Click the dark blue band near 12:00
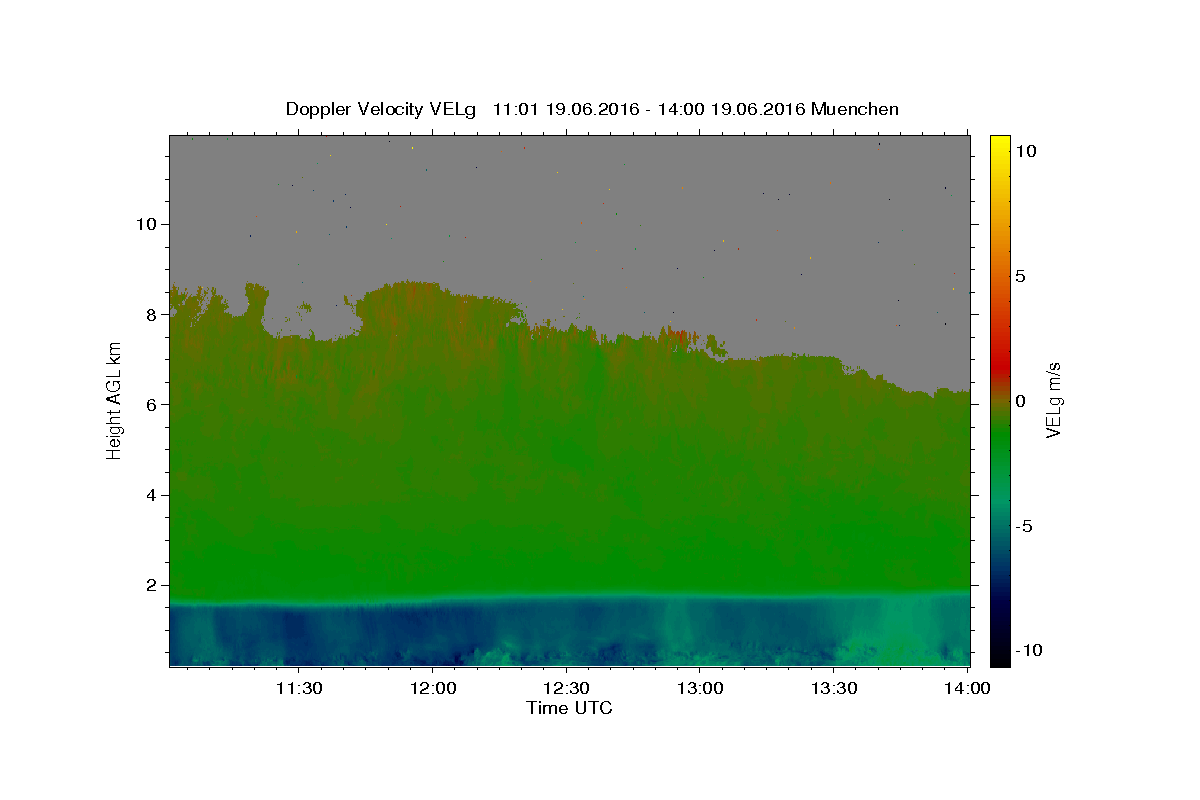This screenshot has width=1200, height=800. pos(432,635)
